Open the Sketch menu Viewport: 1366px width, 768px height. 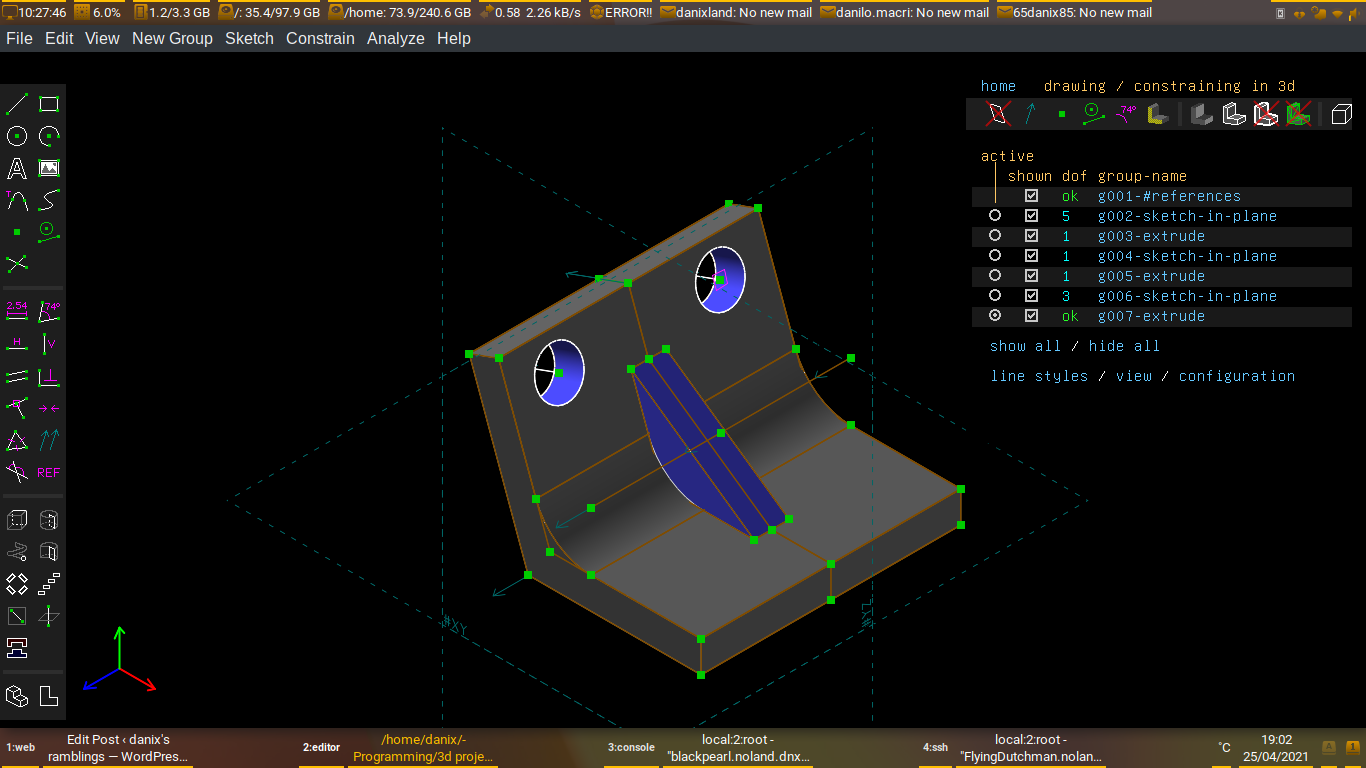coord(249,38)
